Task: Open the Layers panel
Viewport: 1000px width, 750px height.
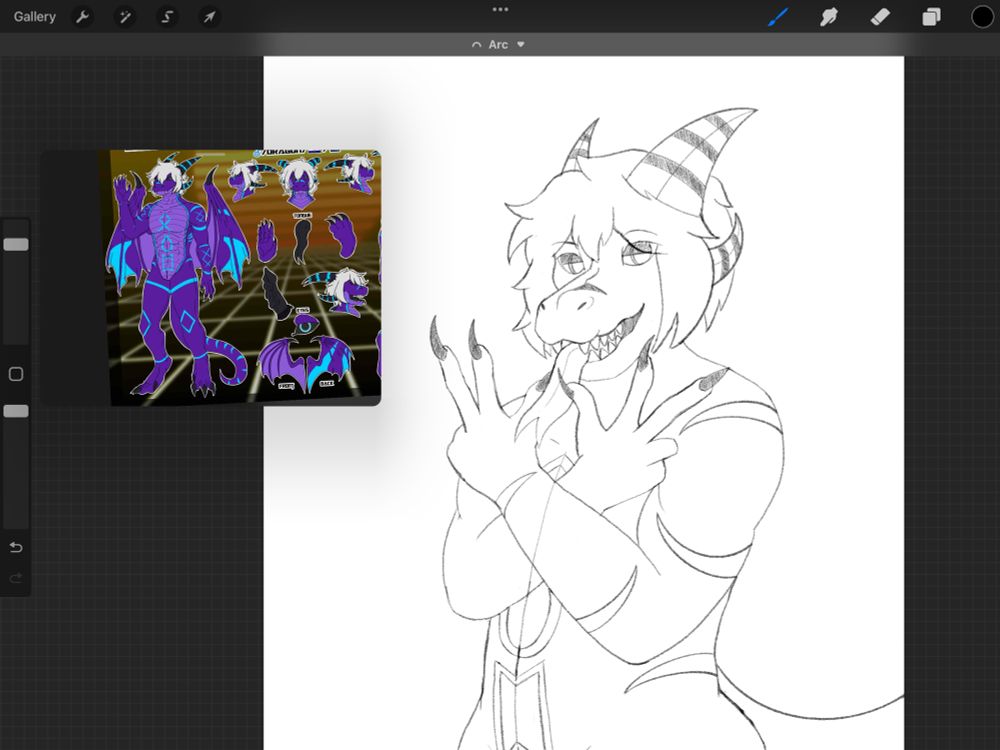Action: click(931, 17)
